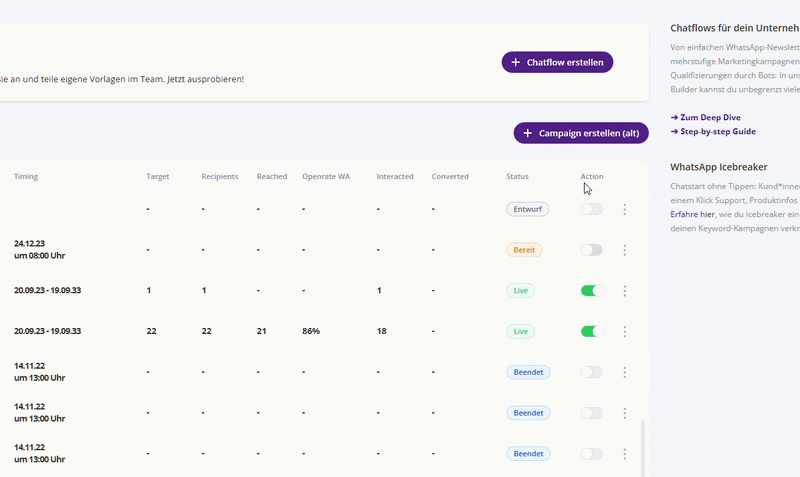Viewport: 800px width, 477px height.
Task: Click the Openrate WA column header
Action: pos(326,177)
